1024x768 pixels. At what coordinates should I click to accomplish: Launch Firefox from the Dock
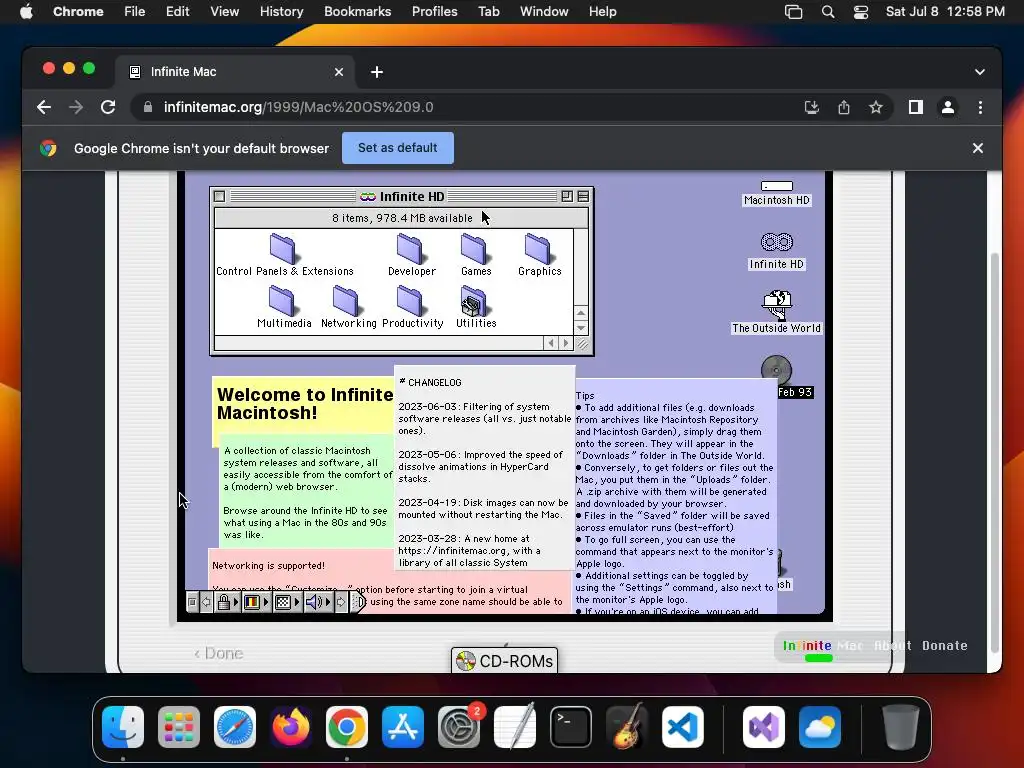[291, 727]
